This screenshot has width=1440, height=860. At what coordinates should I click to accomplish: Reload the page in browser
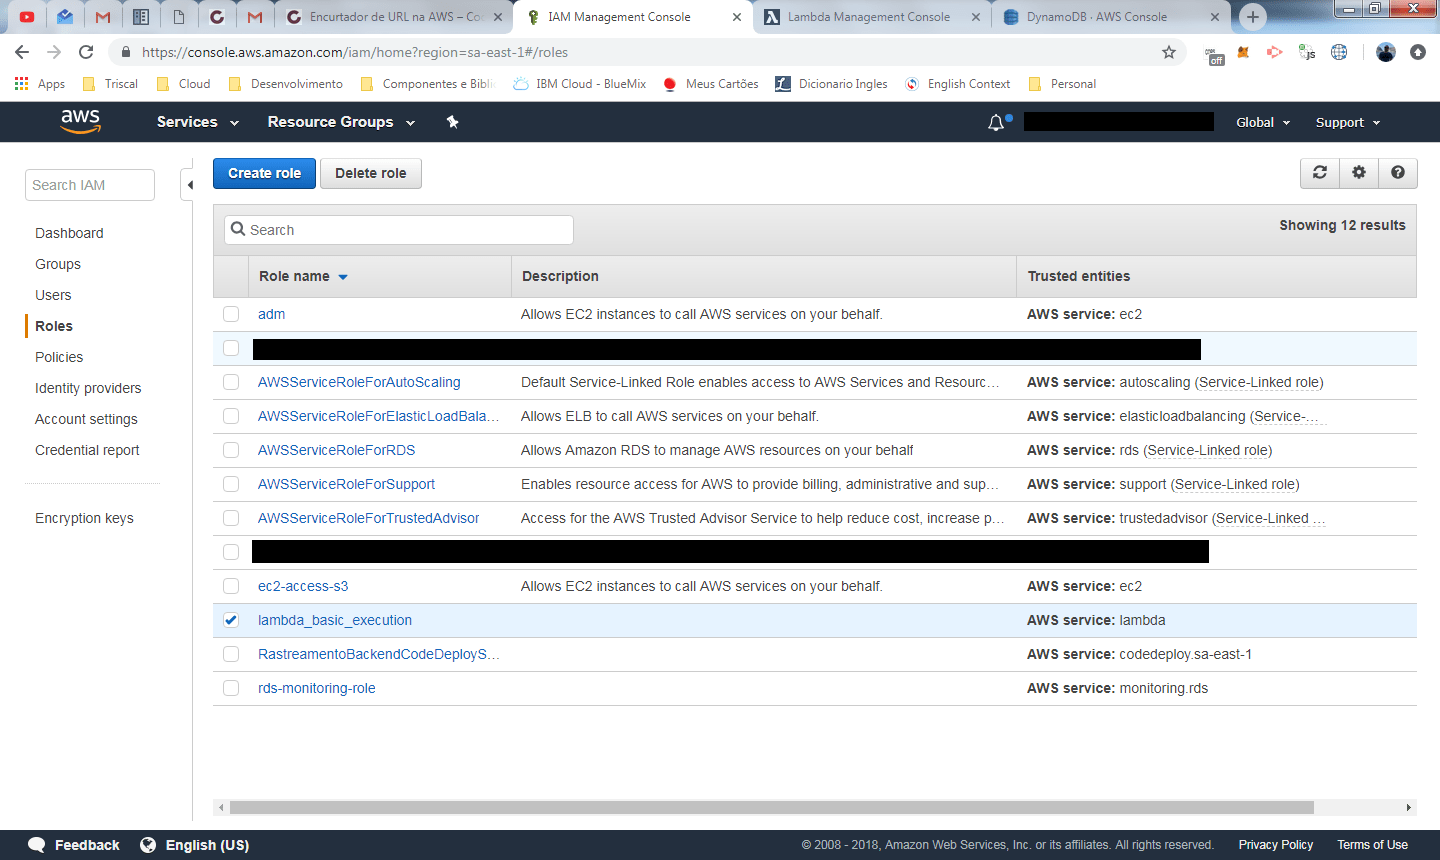click(86, 52)
